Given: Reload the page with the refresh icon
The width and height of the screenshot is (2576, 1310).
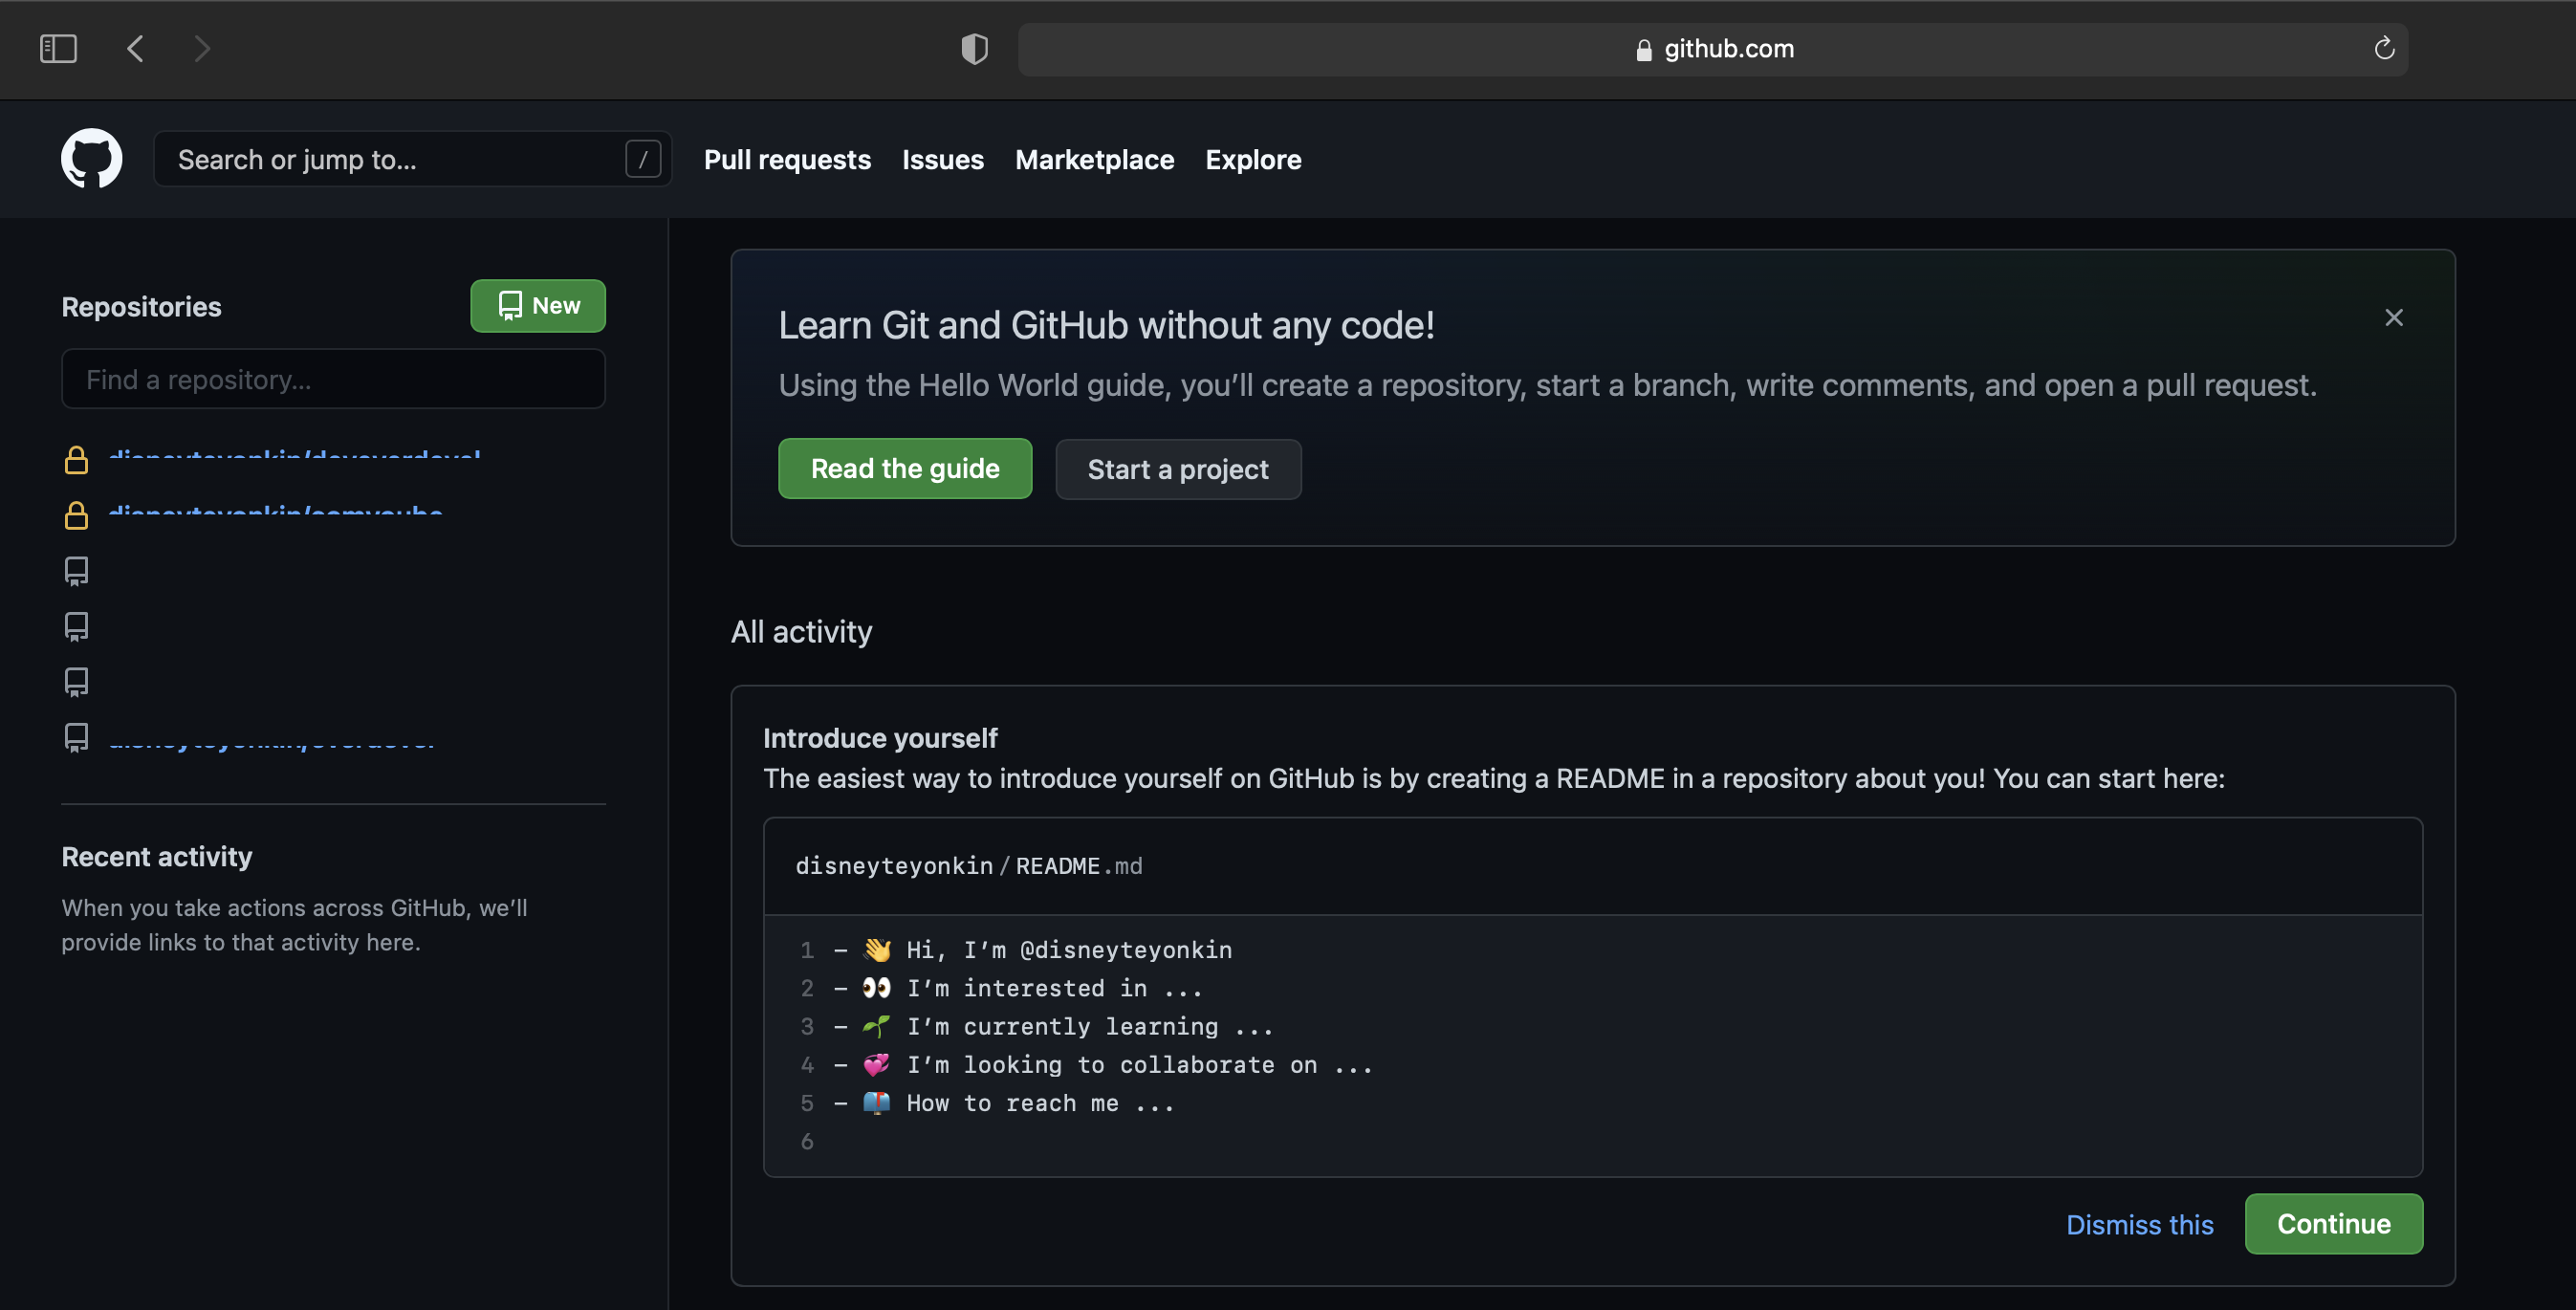Looking at the screenshot, I should pos(2384,48).
